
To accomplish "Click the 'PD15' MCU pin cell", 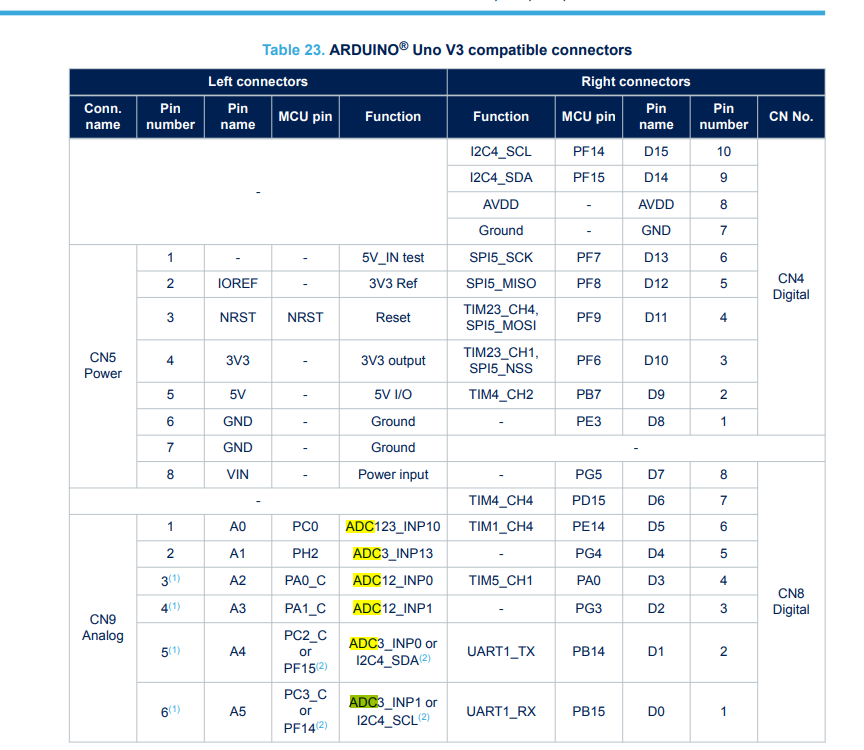I will [588, 500].
